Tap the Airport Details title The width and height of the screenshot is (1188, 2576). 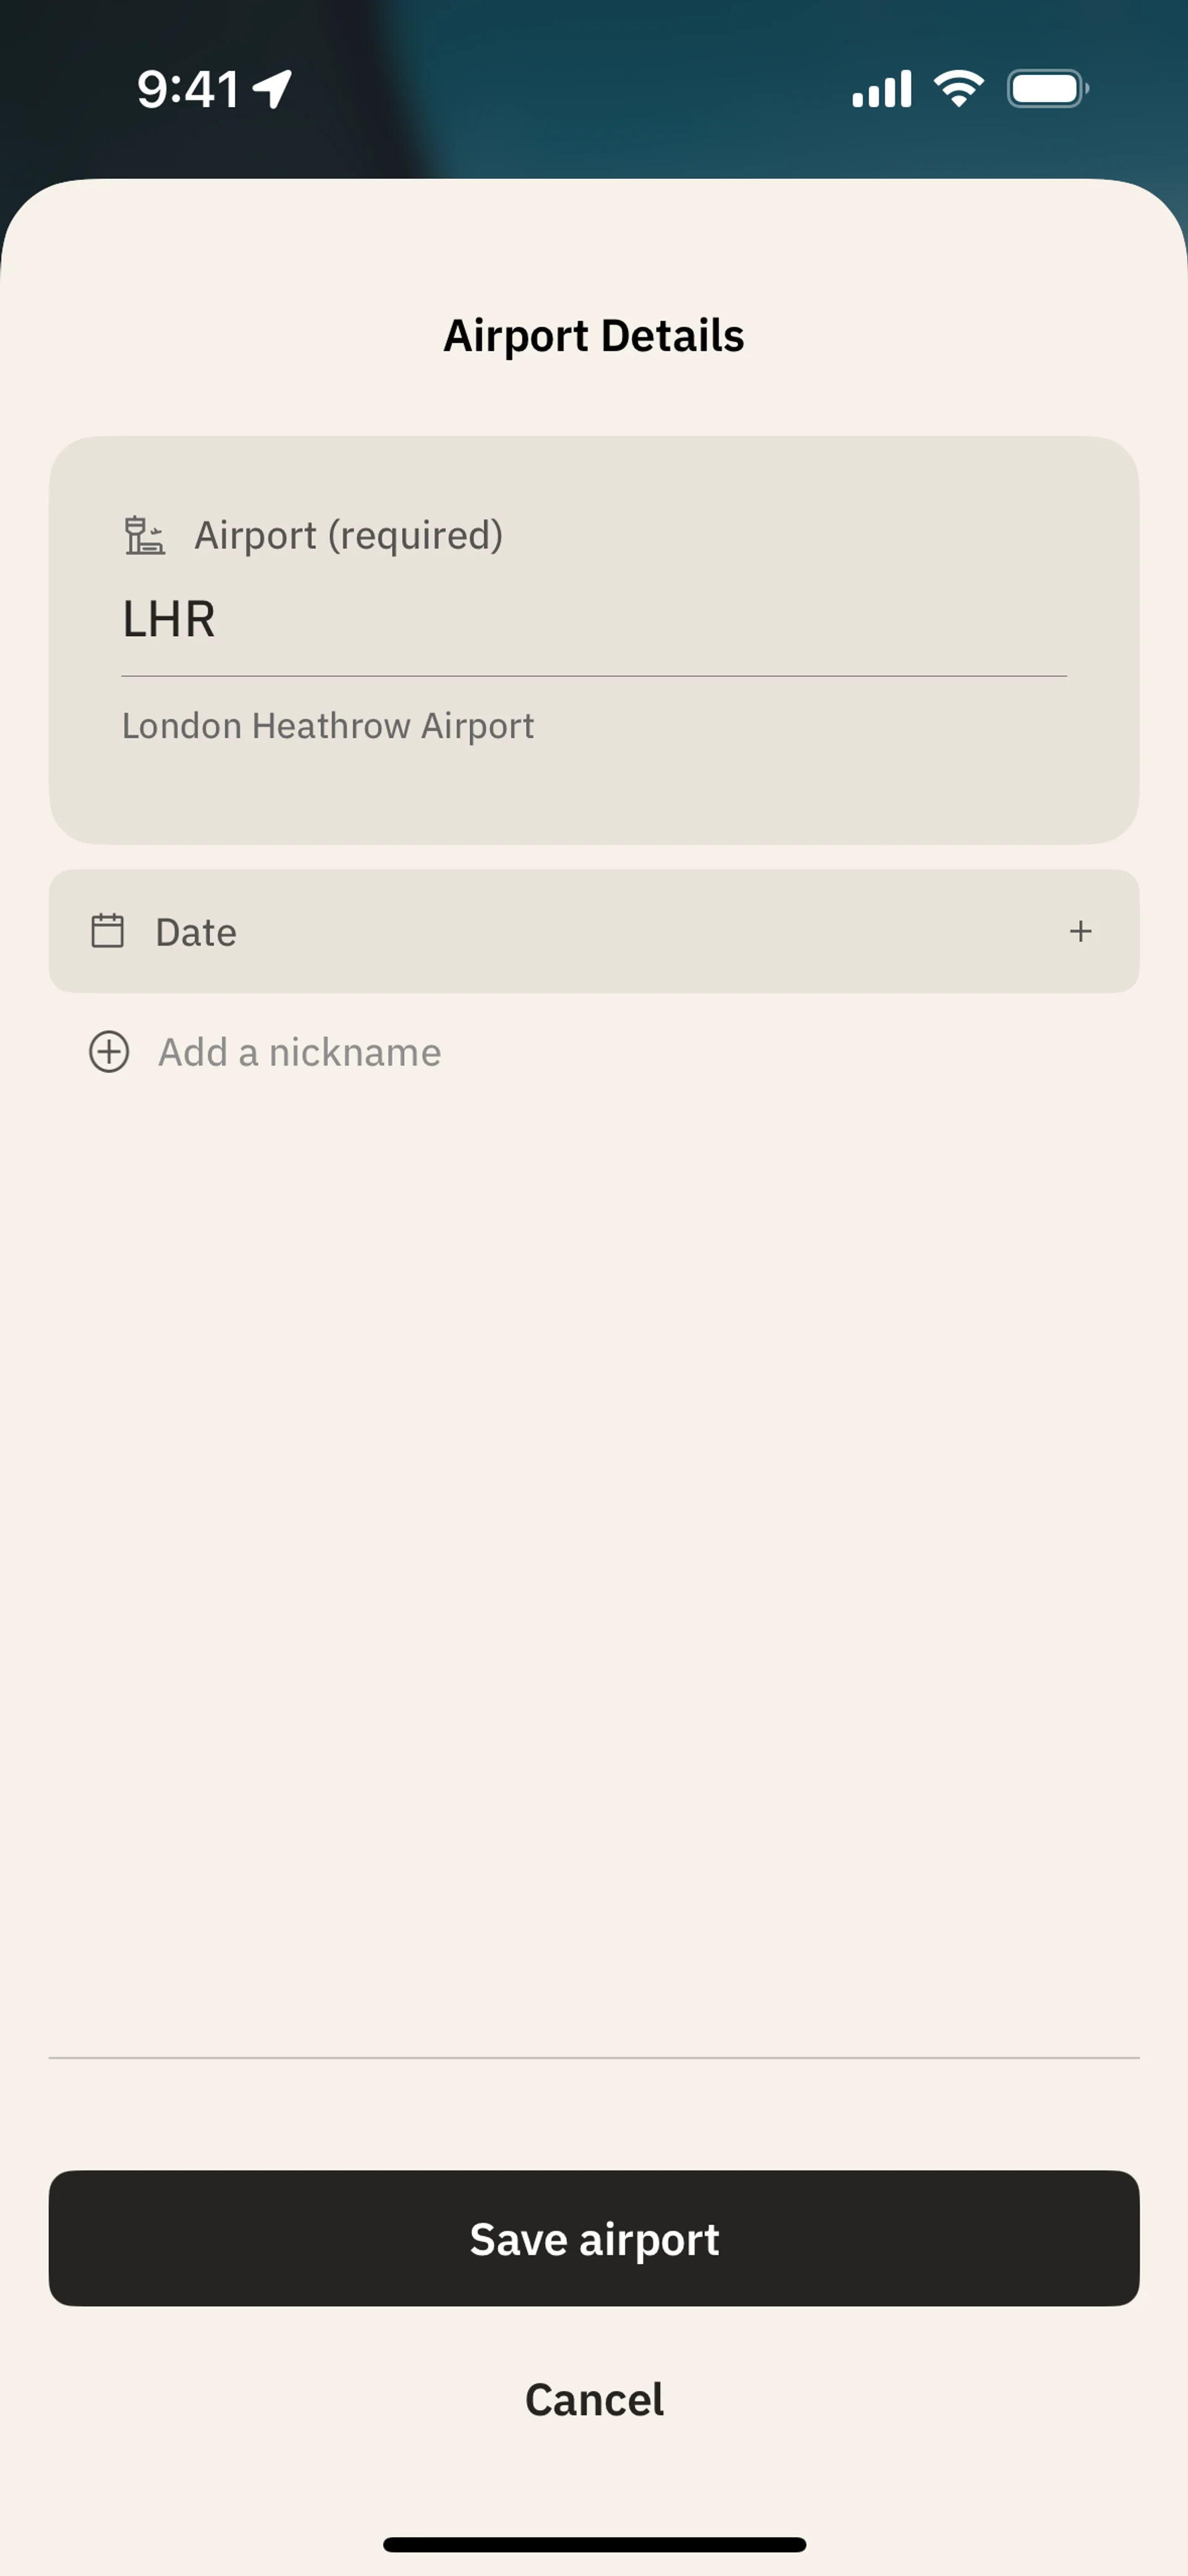point(594,336)
